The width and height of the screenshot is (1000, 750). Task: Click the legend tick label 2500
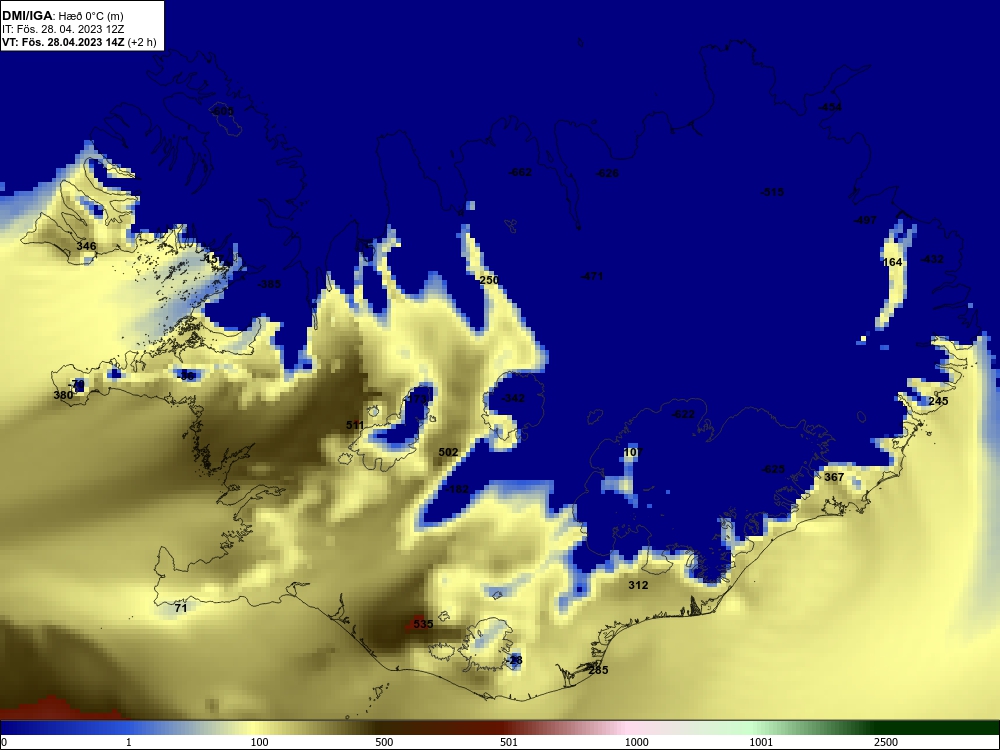(x=886, y=742)
